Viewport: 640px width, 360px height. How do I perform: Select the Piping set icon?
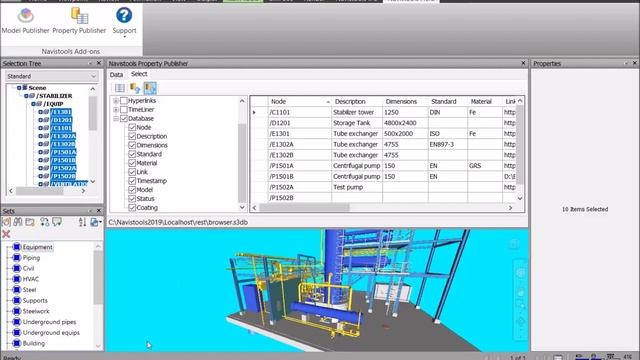click(x=16, y=258)
